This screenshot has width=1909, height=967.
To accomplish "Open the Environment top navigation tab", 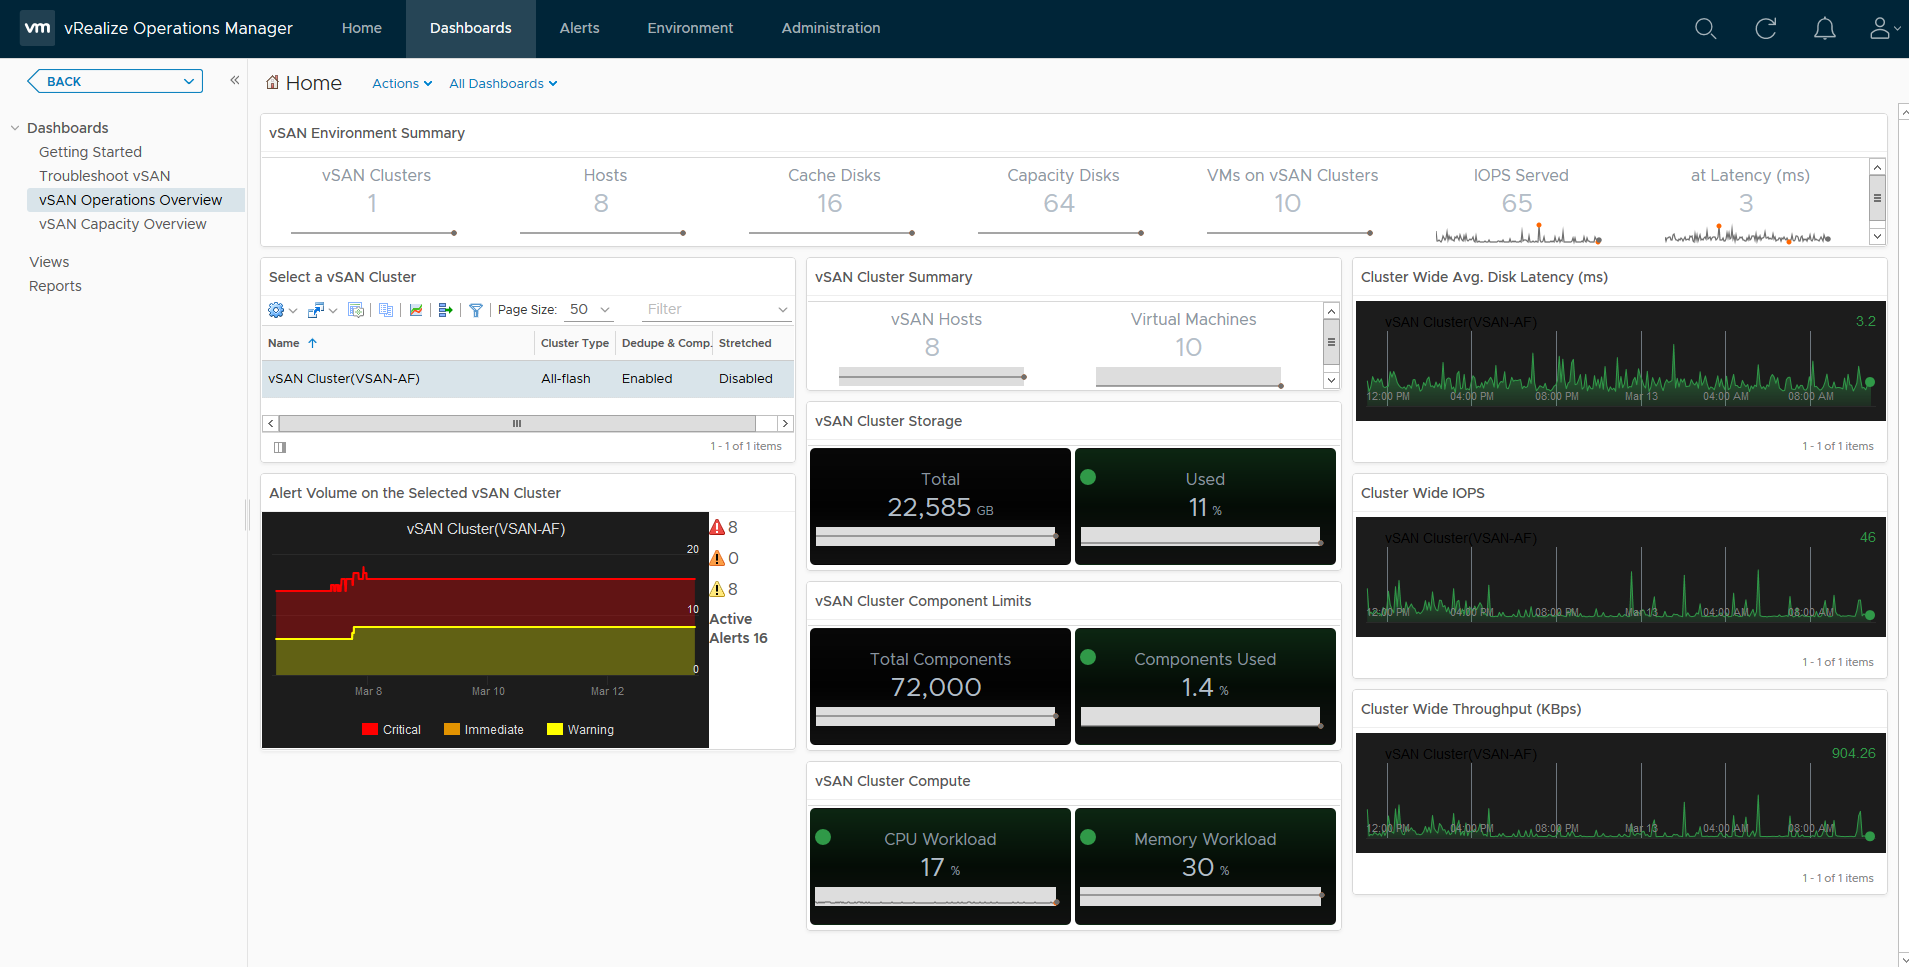I will click(690, 28).
